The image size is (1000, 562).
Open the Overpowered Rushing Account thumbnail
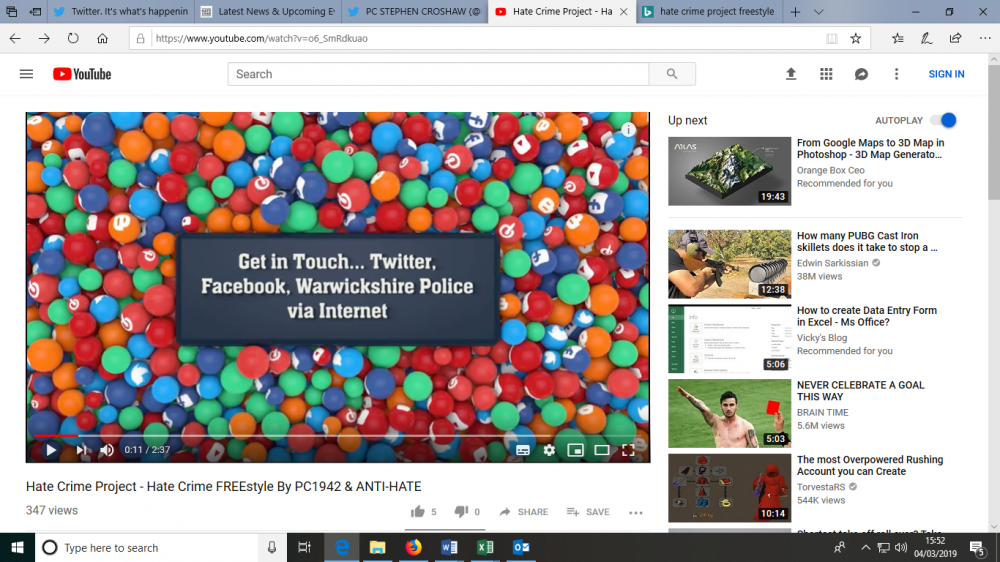pyautogui.click(x=730, y=488)
